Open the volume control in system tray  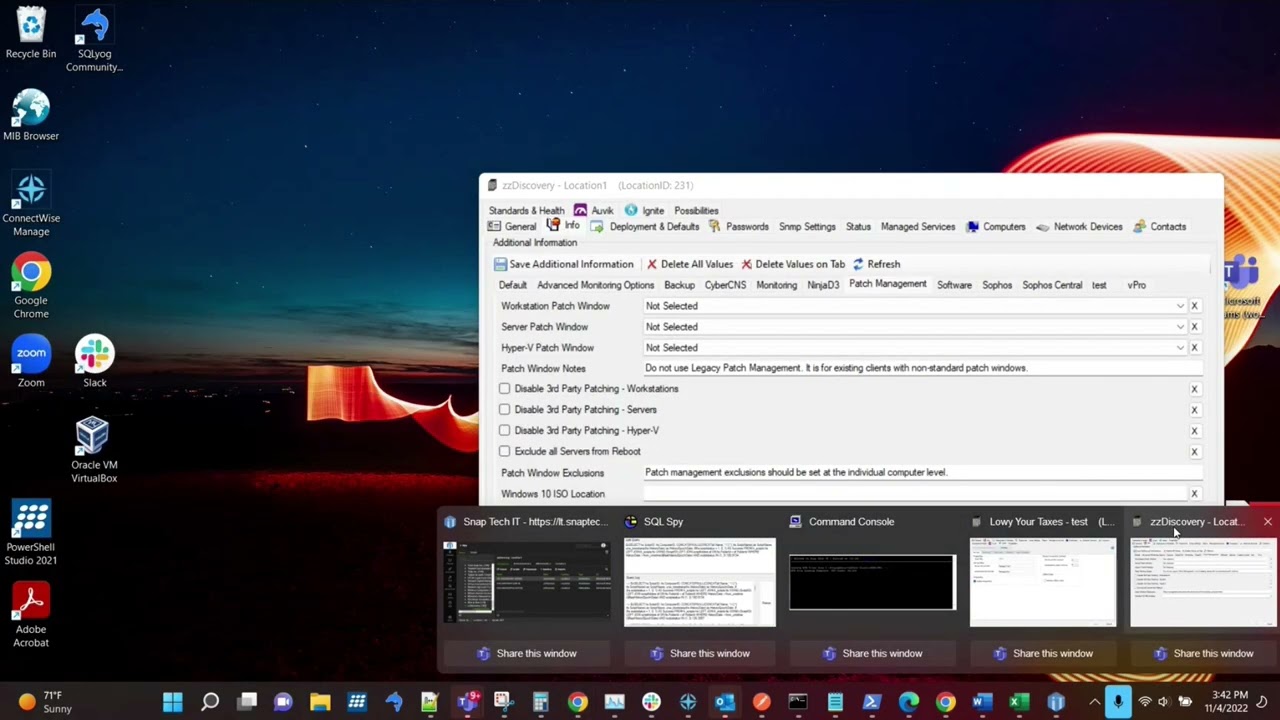coord(1164,702)
